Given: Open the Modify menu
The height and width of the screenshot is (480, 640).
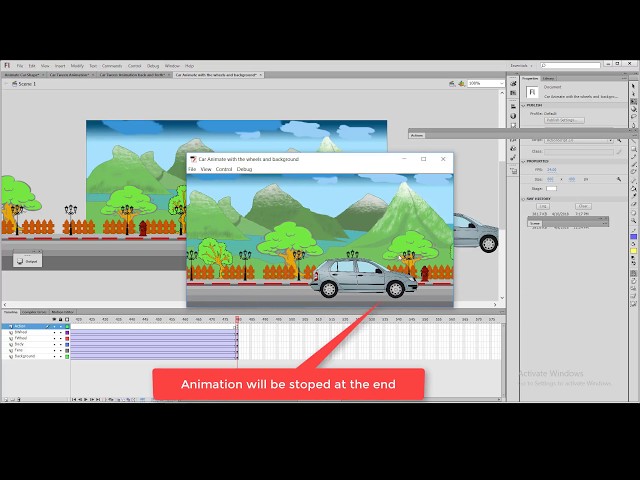Looking at the screenshot, I should pyautogui.click(x=77, y=66).
